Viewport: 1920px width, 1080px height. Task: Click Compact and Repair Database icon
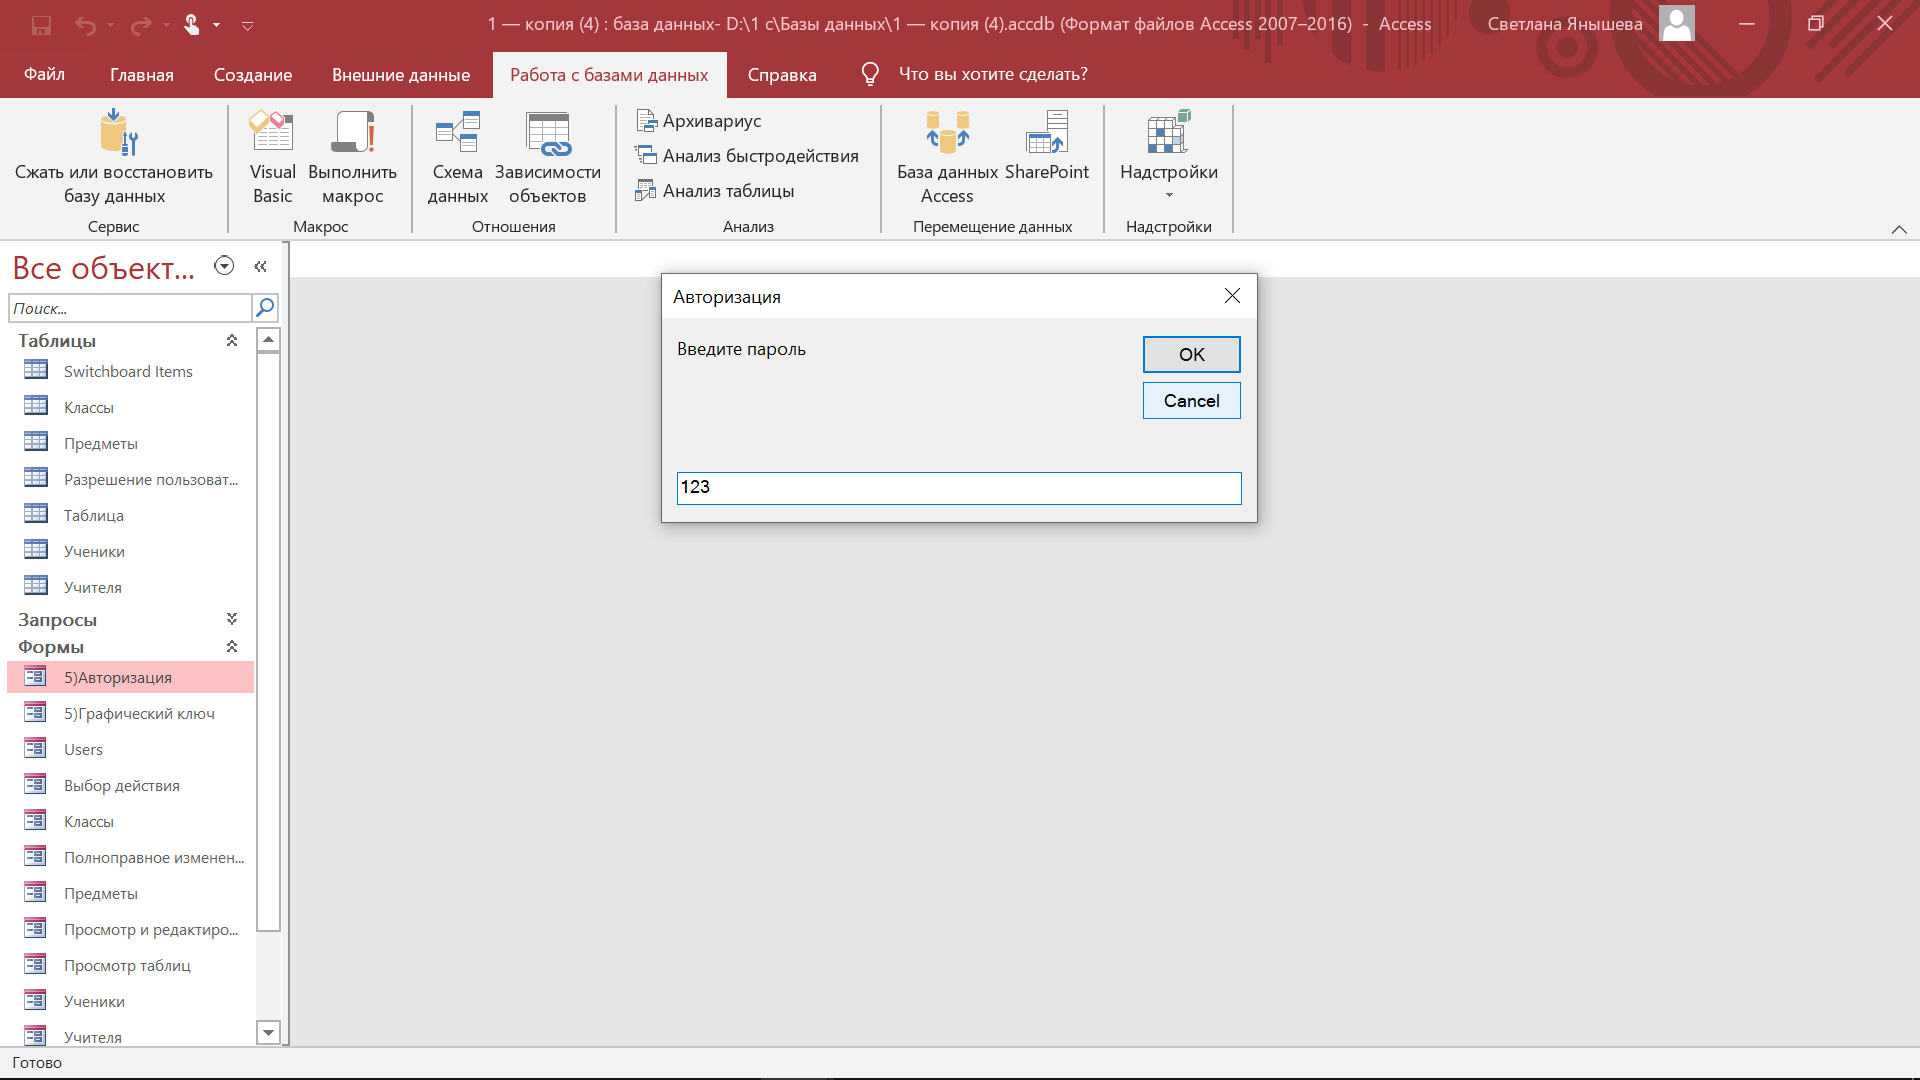tap(116, 134)
